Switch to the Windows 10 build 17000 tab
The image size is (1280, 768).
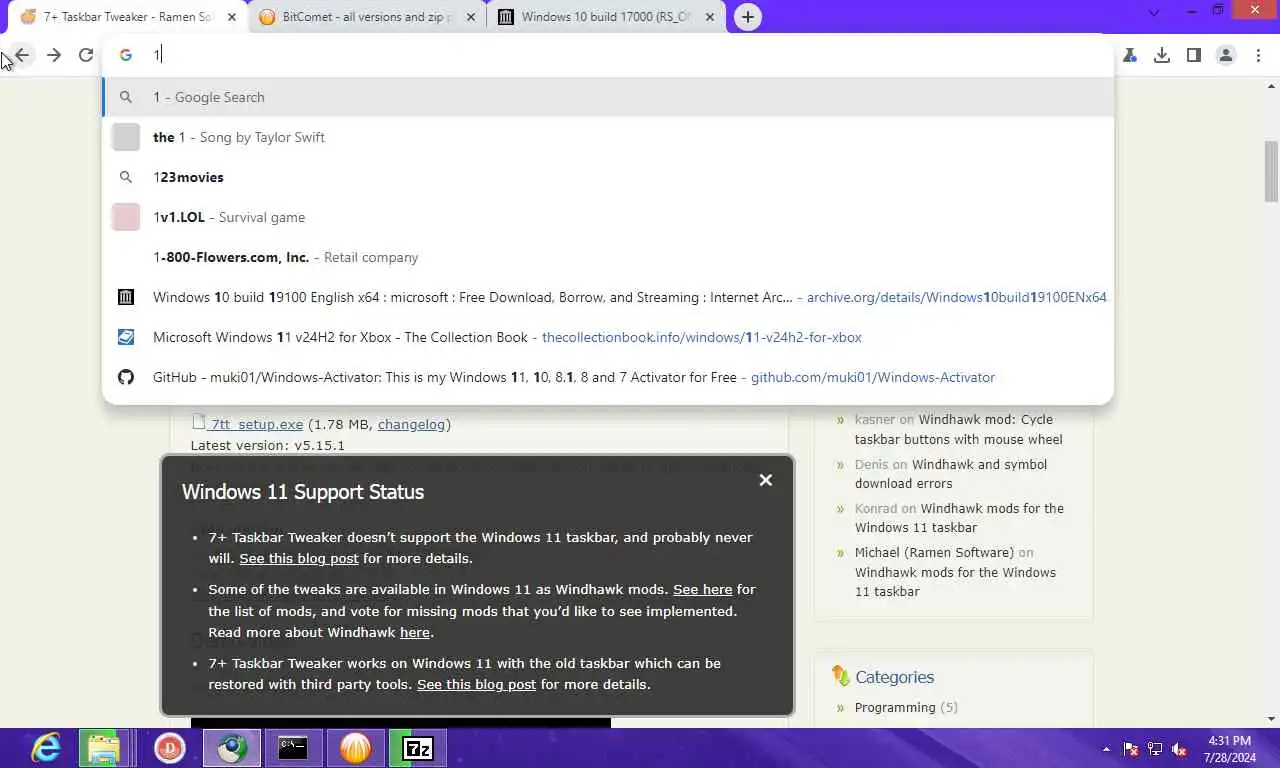[x=607, y=17]
